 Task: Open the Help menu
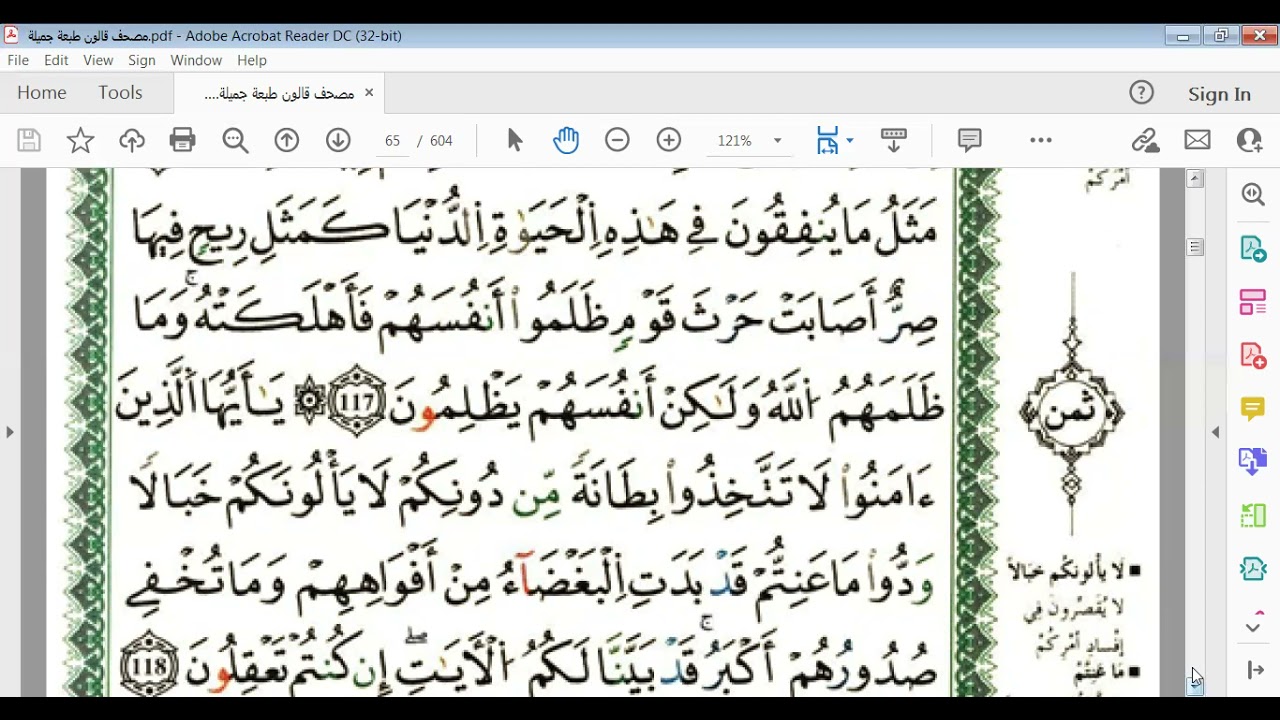coord(252,60)
